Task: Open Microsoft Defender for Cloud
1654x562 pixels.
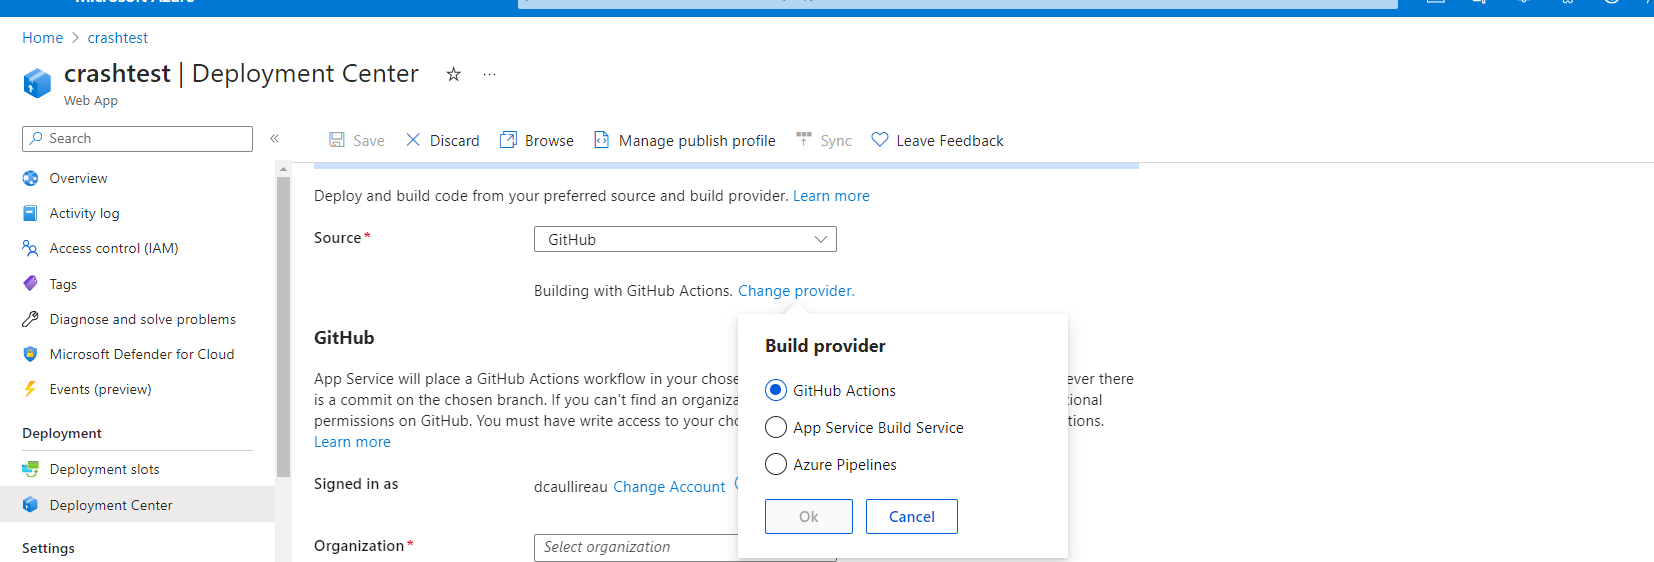Action: [x=142, y=354]
